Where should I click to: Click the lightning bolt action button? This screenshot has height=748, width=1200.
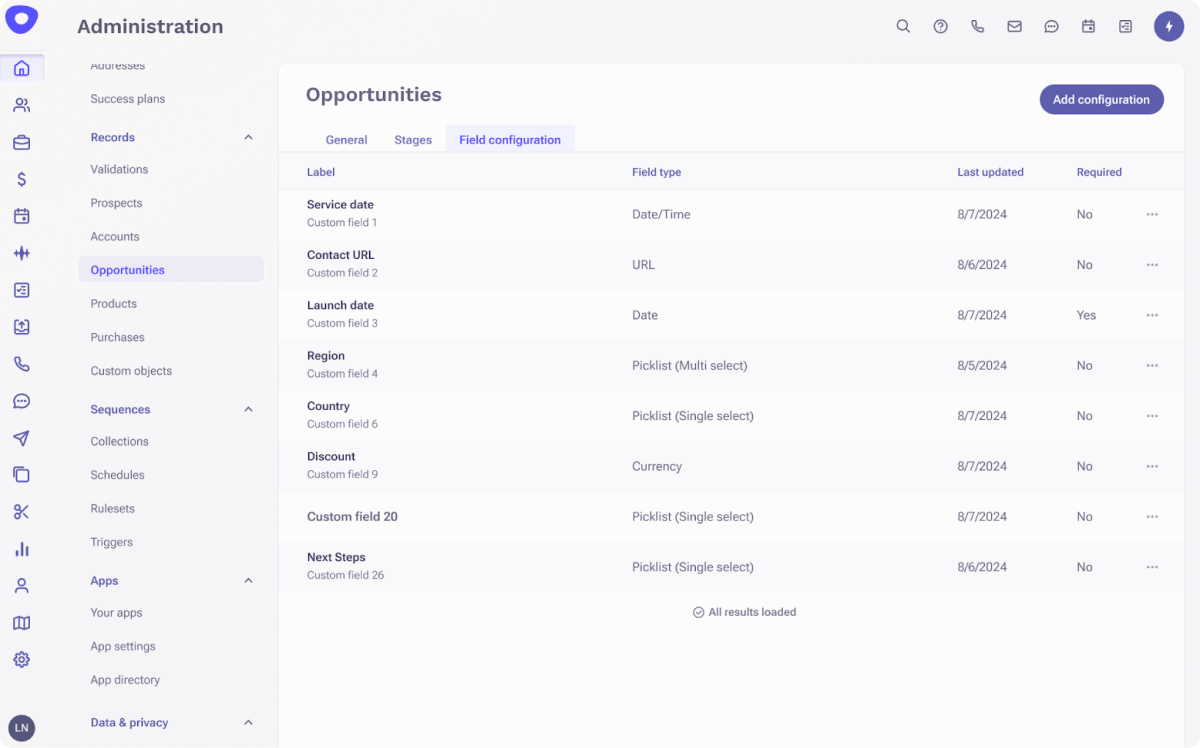click(1168, 26)
